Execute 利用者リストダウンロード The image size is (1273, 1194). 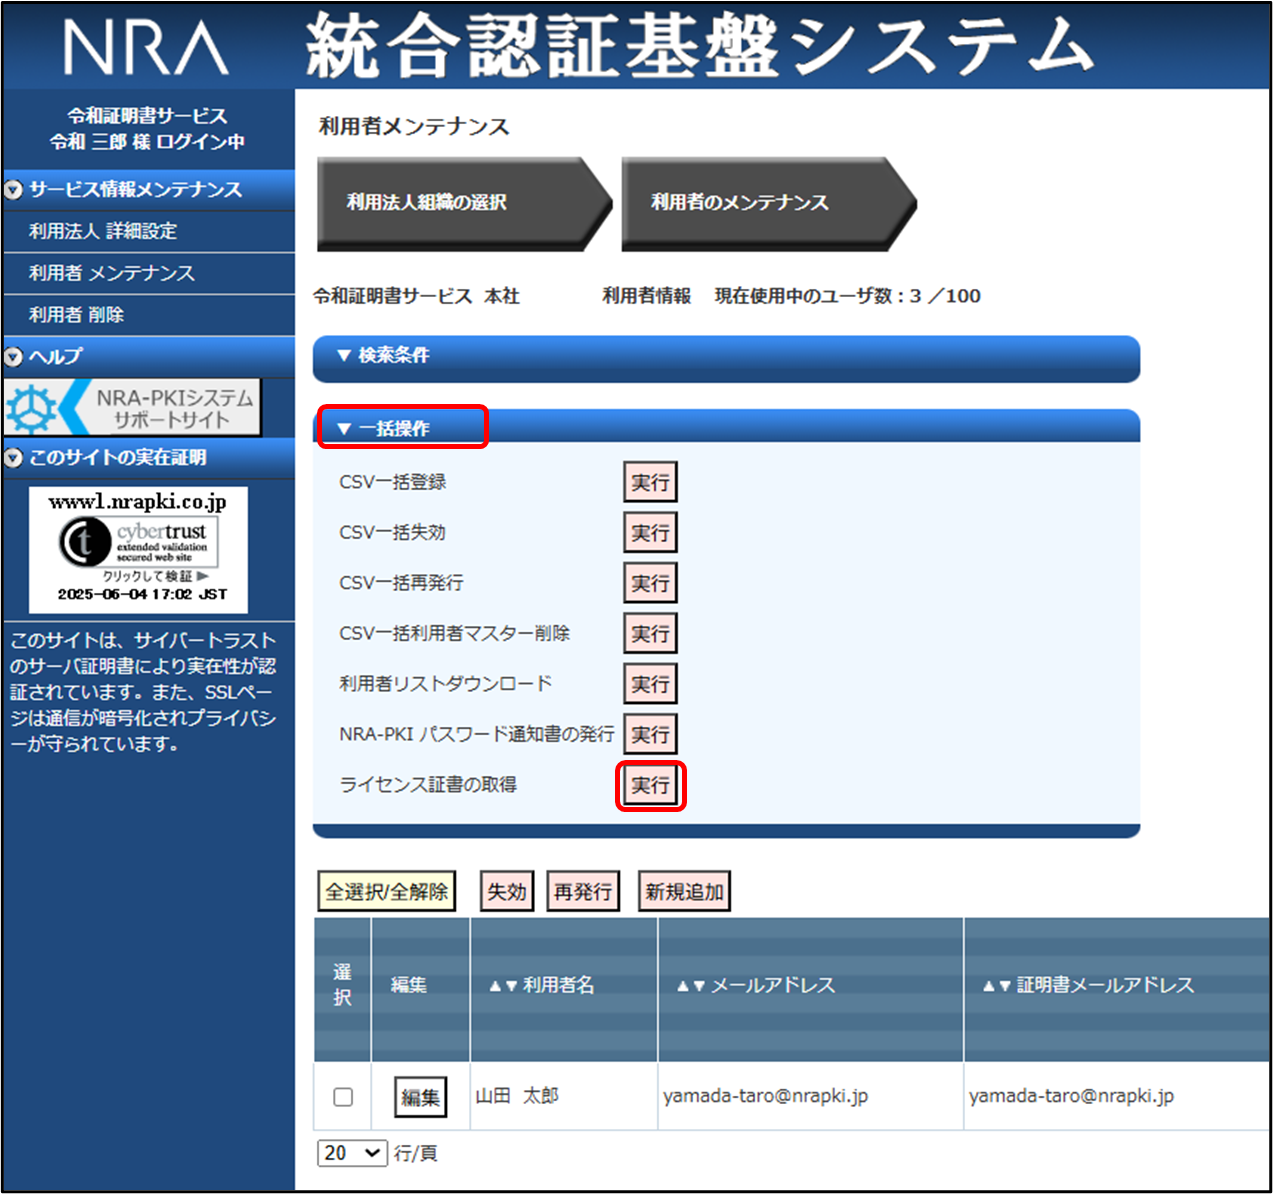click(x=650, y=685)
